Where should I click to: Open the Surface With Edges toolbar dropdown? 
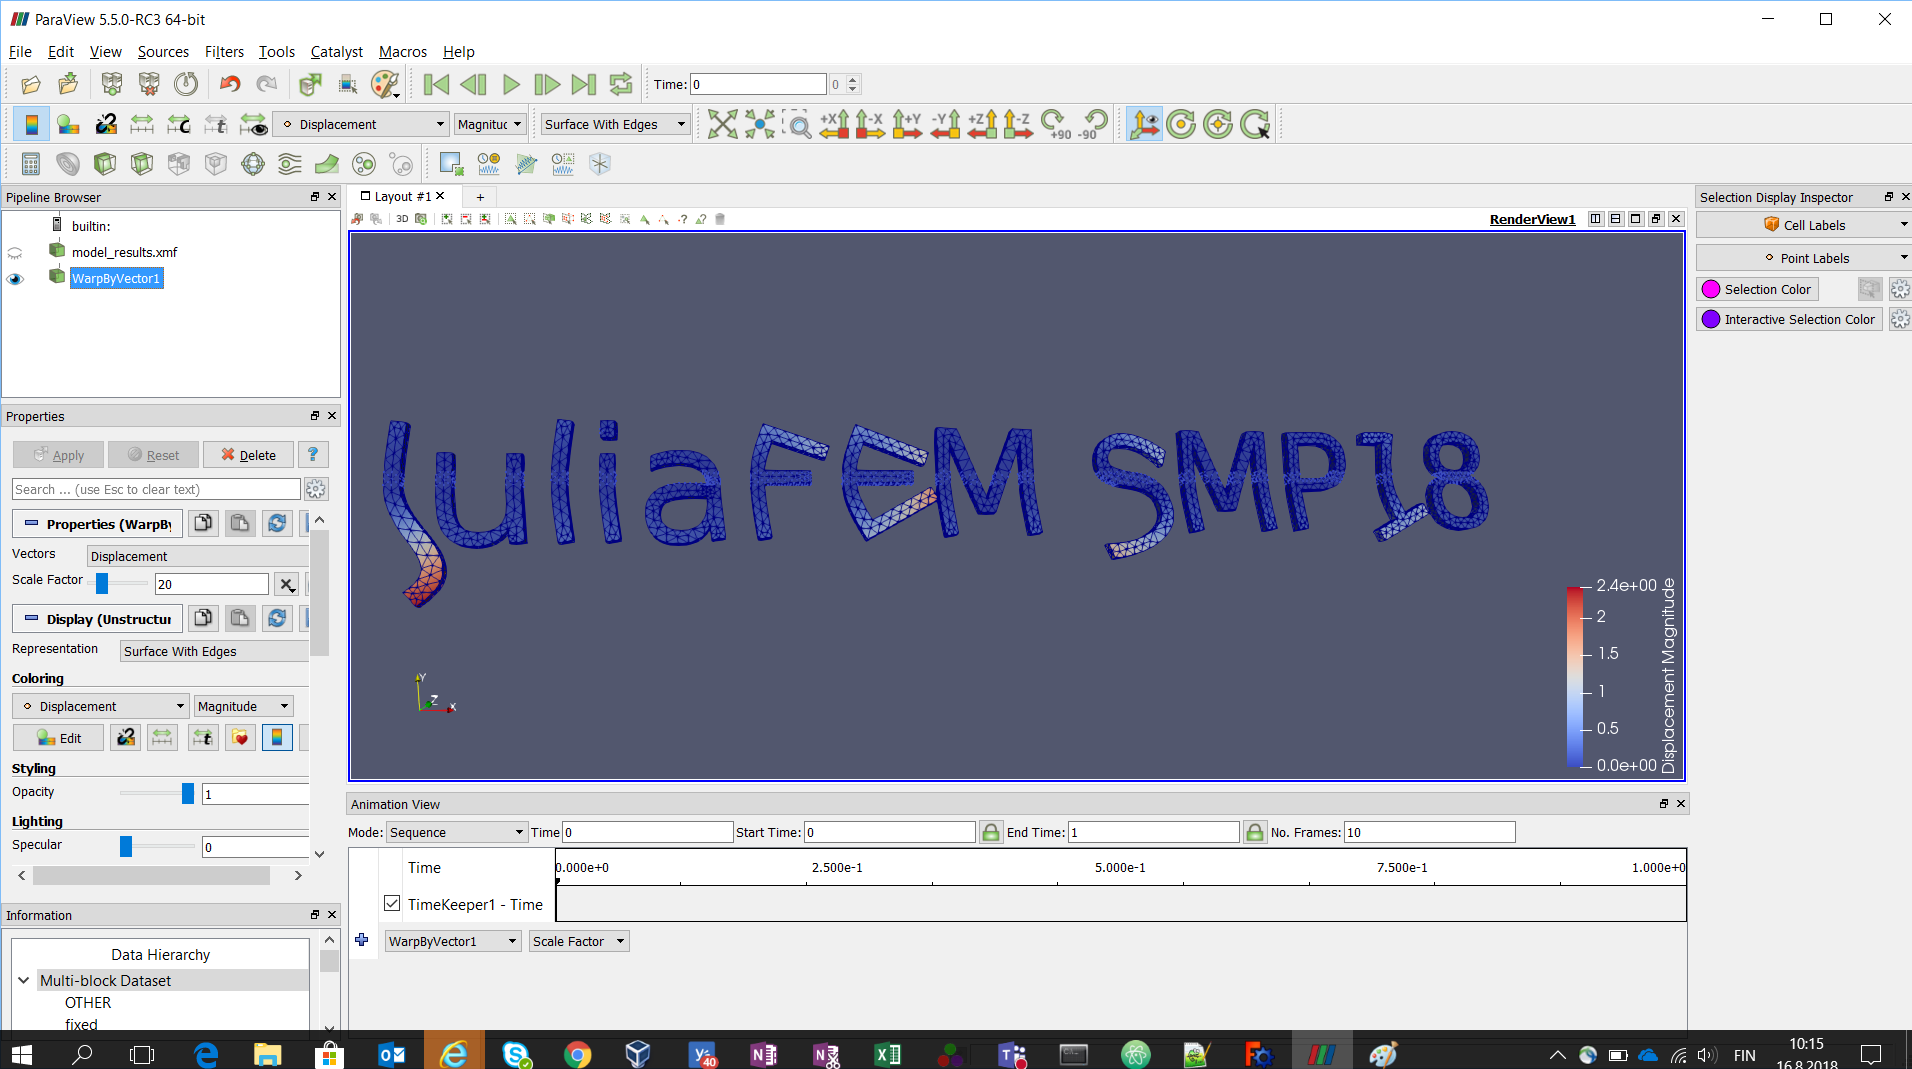click(x=615, y=124)
